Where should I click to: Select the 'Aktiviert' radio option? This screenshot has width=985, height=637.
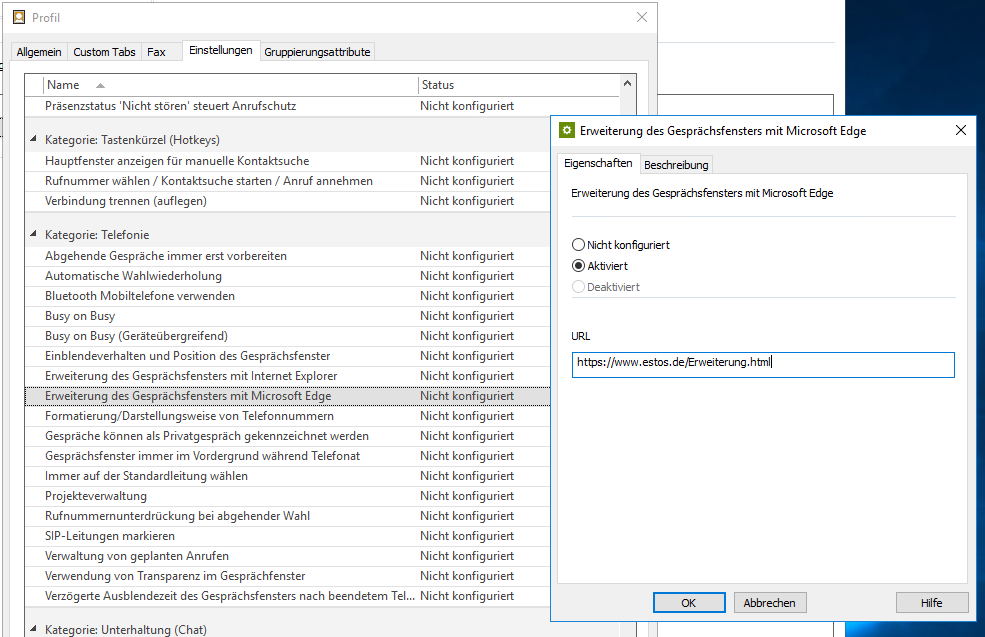579,266
